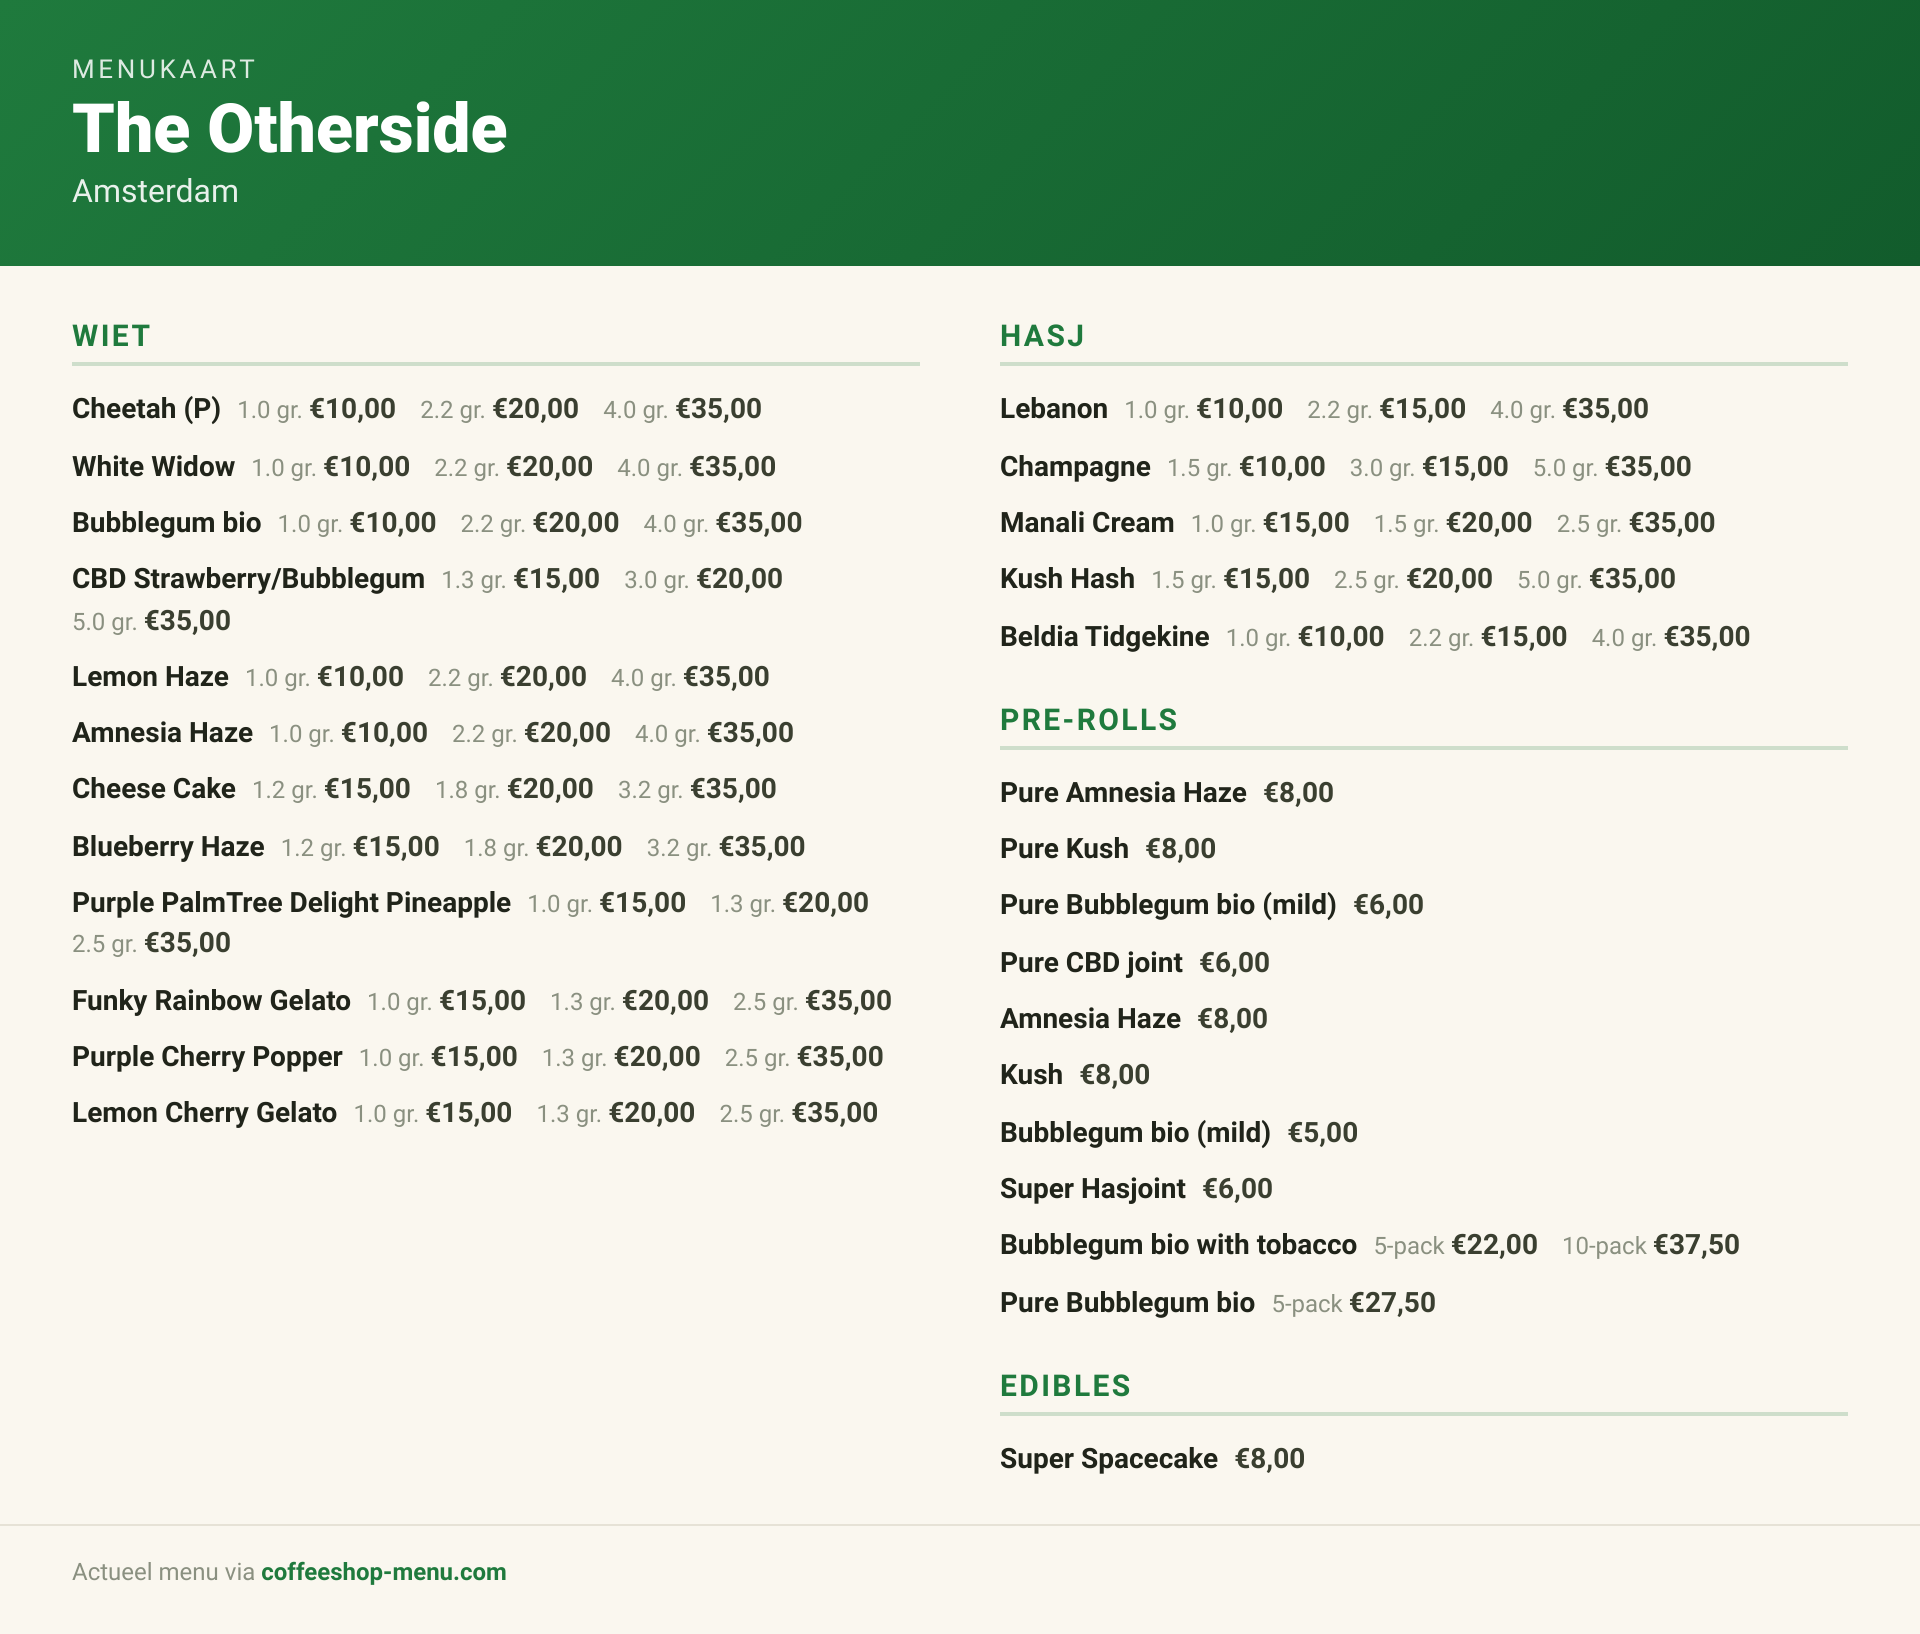The image size is (1920, 1634).
Task: Click the Lebanon hash item
Action: coord(1053,409)
